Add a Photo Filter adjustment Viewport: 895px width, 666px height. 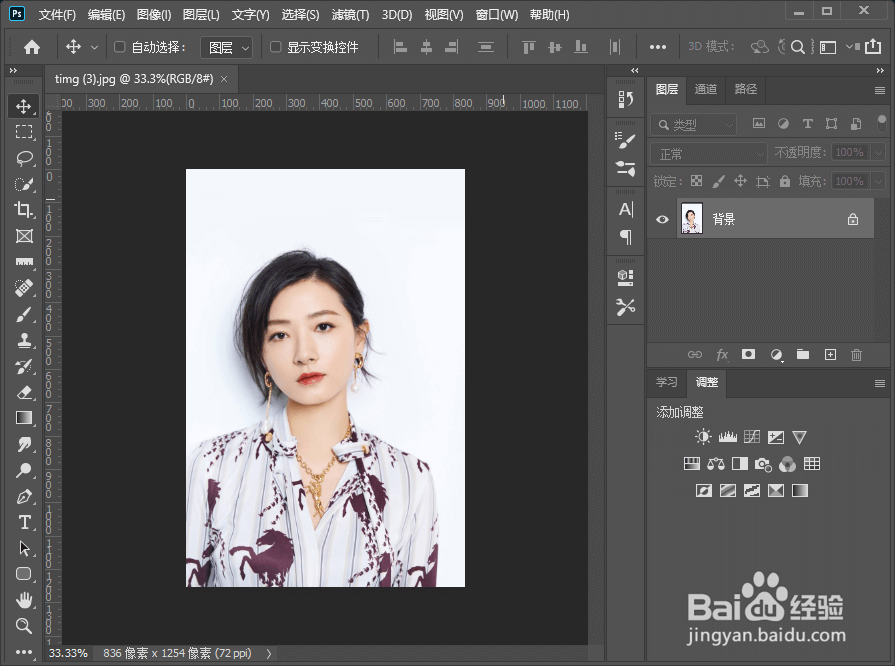tap(763, 465)
